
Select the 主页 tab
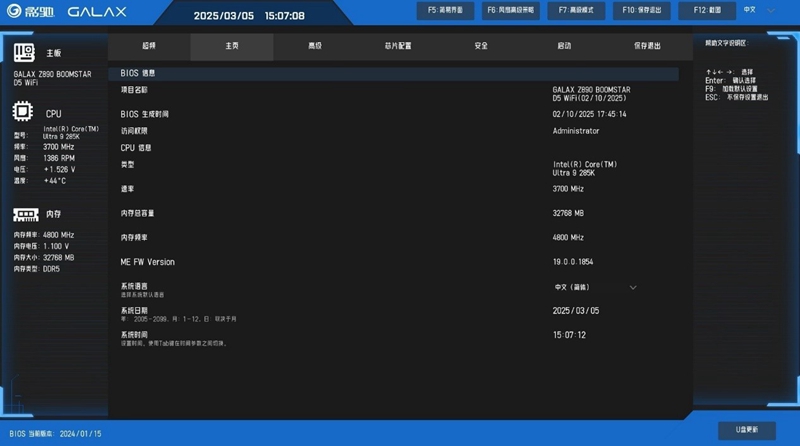(x=232, y=46)
